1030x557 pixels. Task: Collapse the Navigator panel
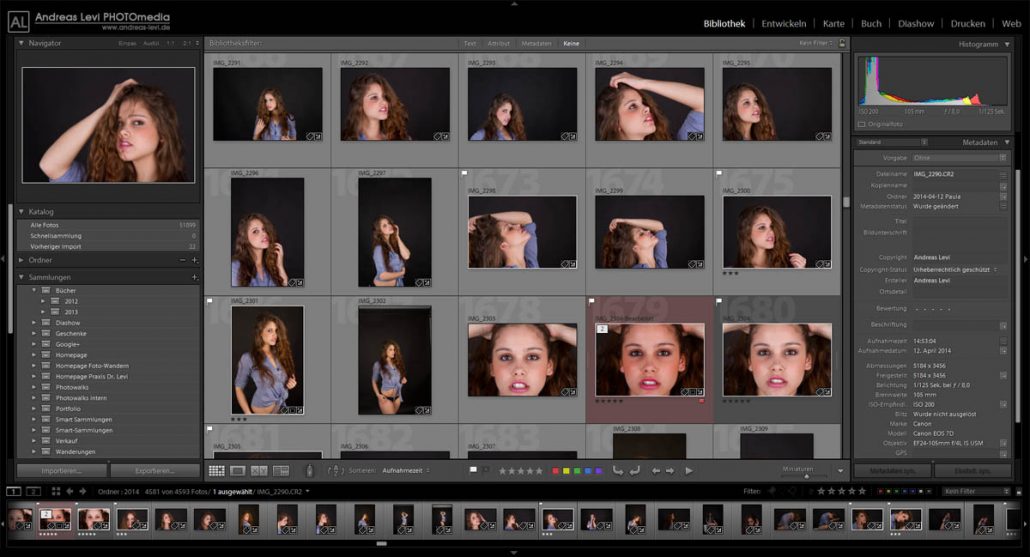[21, 43]
